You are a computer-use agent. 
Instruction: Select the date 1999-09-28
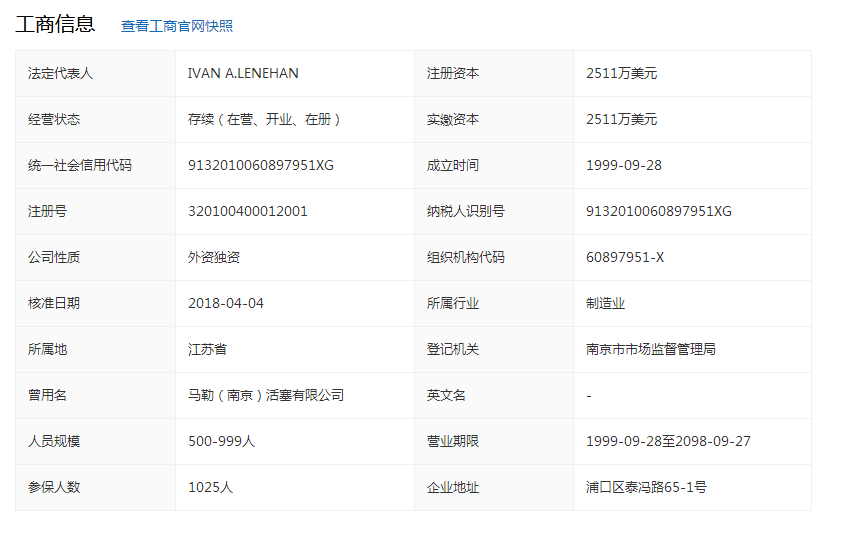[624, 165]
